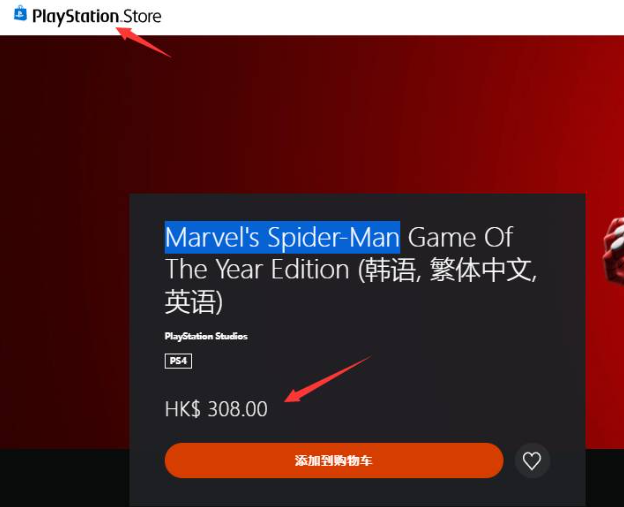Open the PlayStation Store logo link

[88, 16]
